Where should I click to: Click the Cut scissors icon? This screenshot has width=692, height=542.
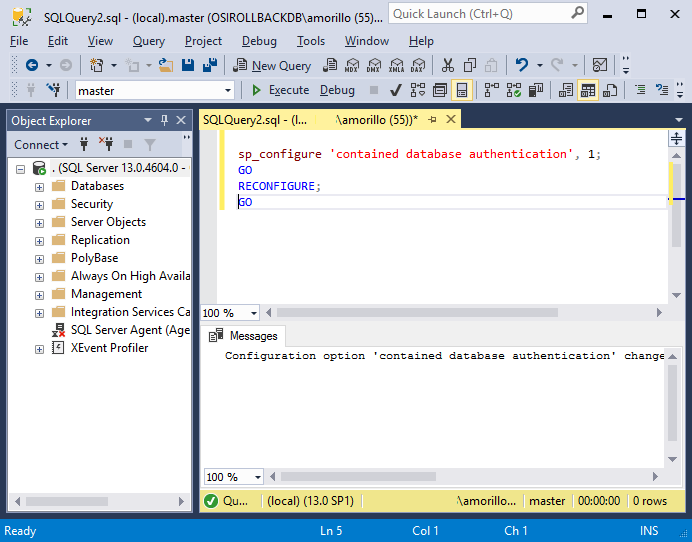(x=448, y=65)
